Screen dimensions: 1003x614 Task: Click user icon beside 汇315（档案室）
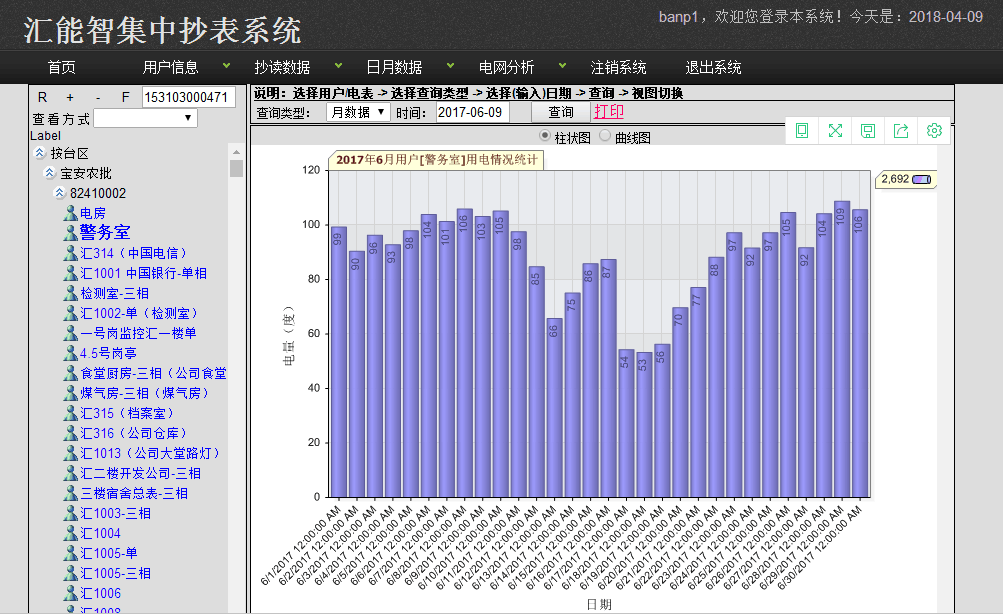(x=70, y=413)
